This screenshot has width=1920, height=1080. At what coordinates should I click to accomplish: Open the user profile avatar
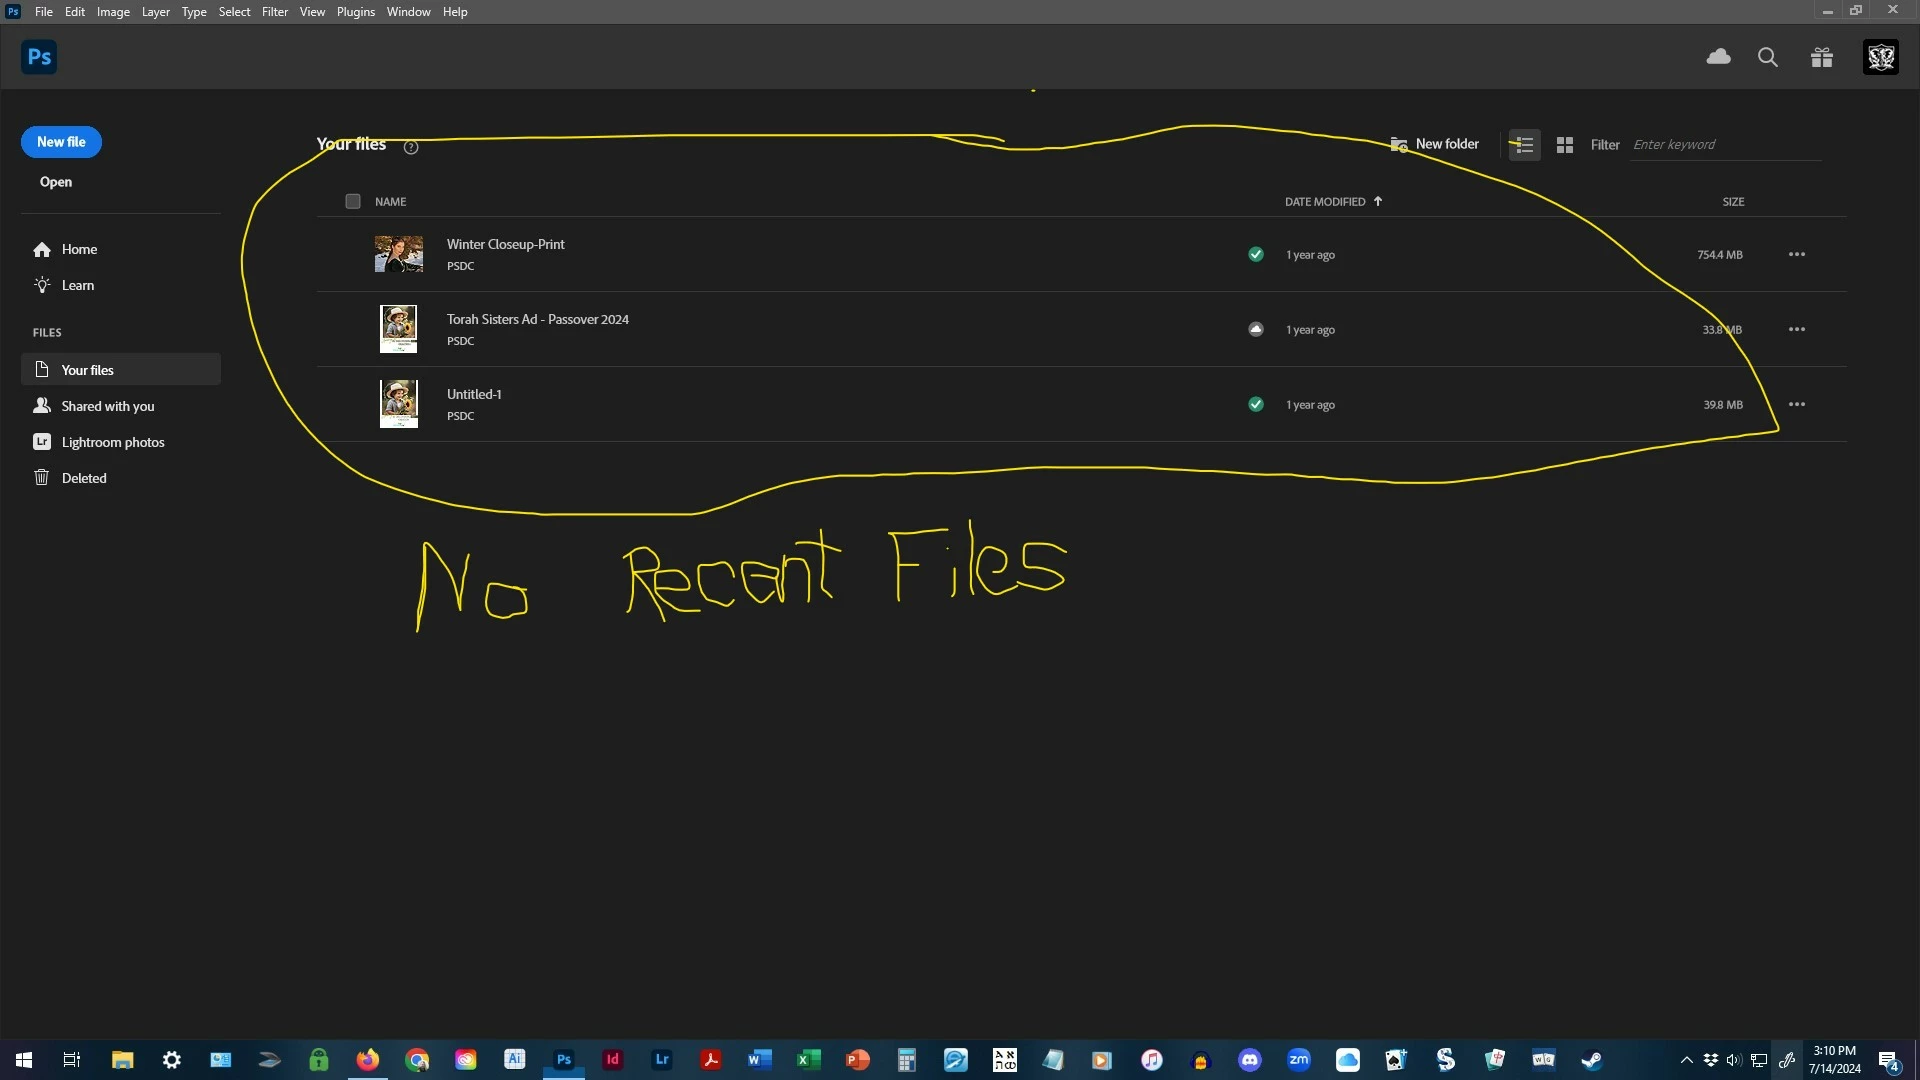[1880, 57]
